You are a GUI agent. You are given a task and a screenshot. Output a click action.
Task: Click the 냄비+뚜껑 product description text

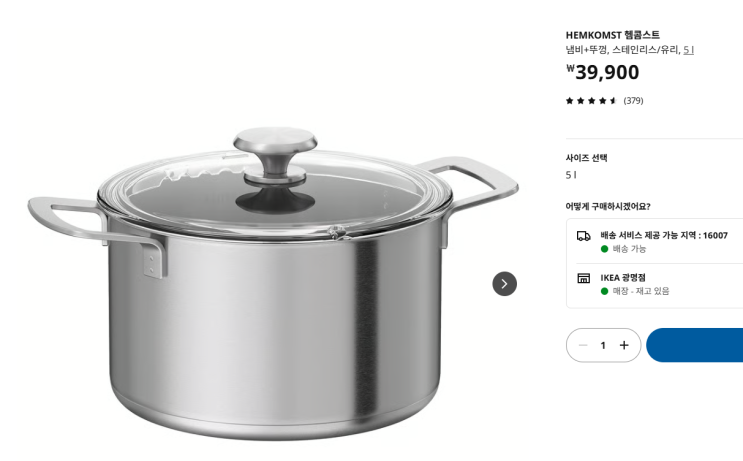point(586,49)
